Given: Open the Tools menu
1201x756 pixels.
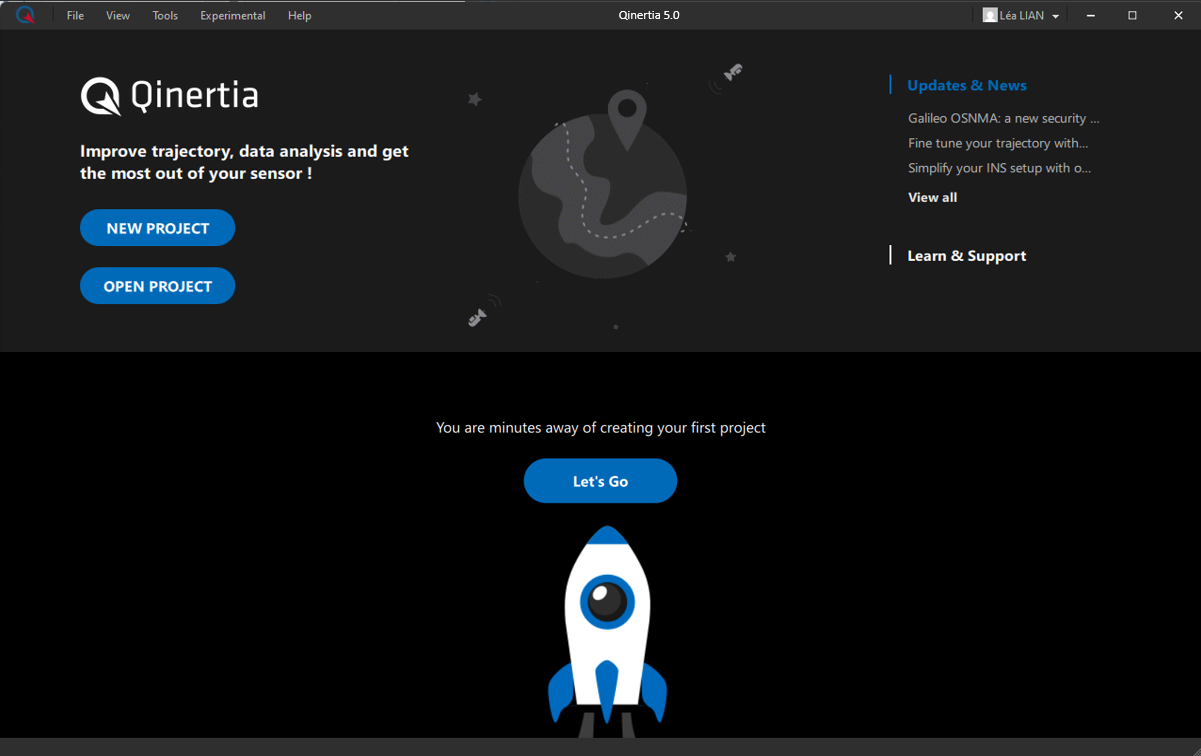Looking at the screenshot, I should click(x=165, y=16).
